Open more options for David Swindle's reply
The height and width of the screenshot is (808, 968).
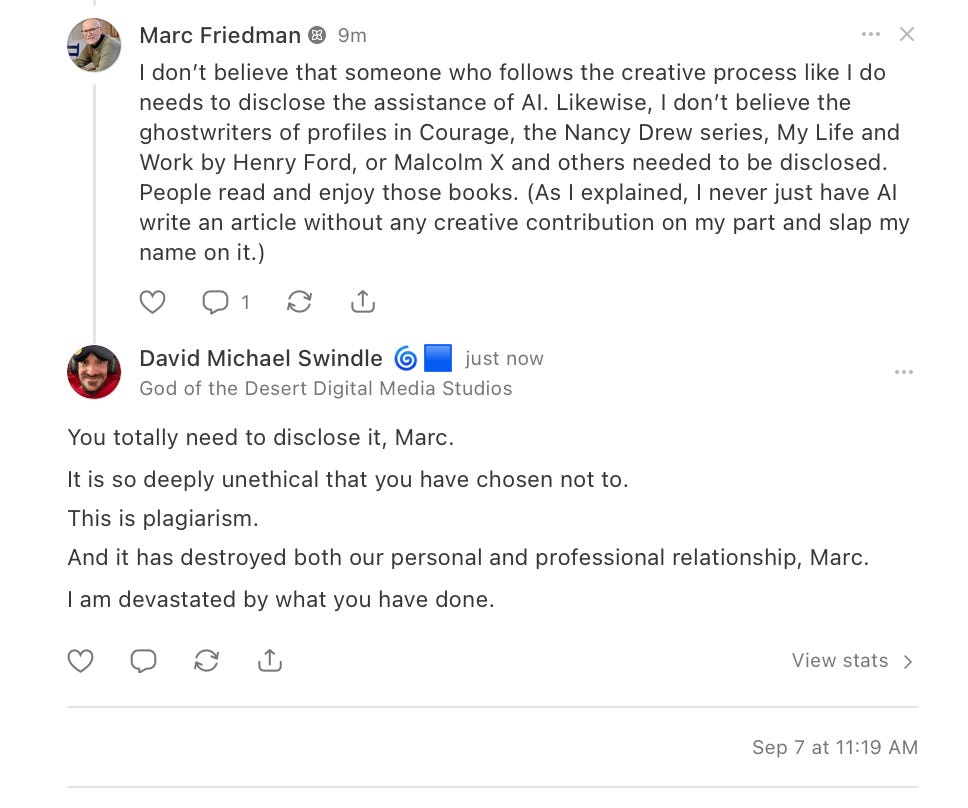point(904,372)
